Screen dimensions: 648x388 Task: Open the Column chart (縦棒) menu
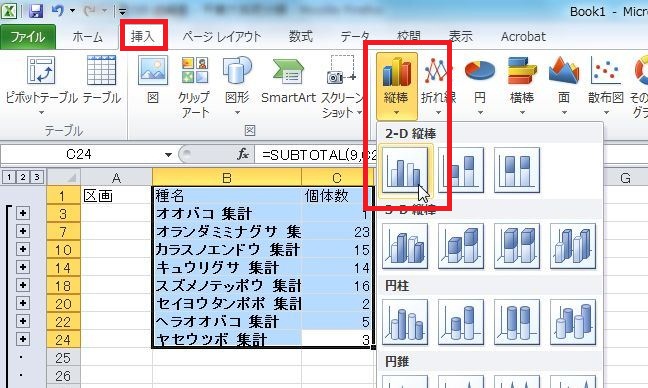click(x=396, y=86)
